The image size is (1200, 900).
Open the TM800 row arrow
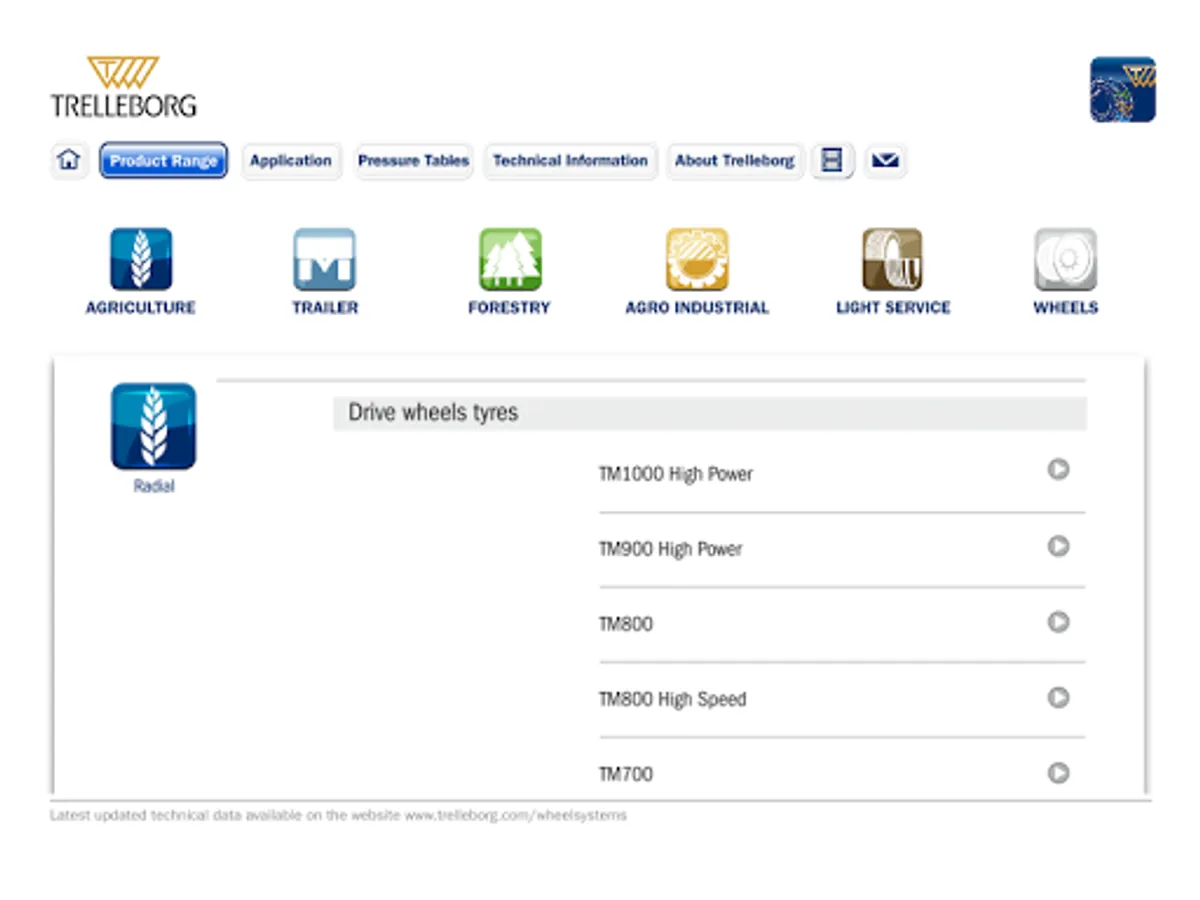point(1058,622)
